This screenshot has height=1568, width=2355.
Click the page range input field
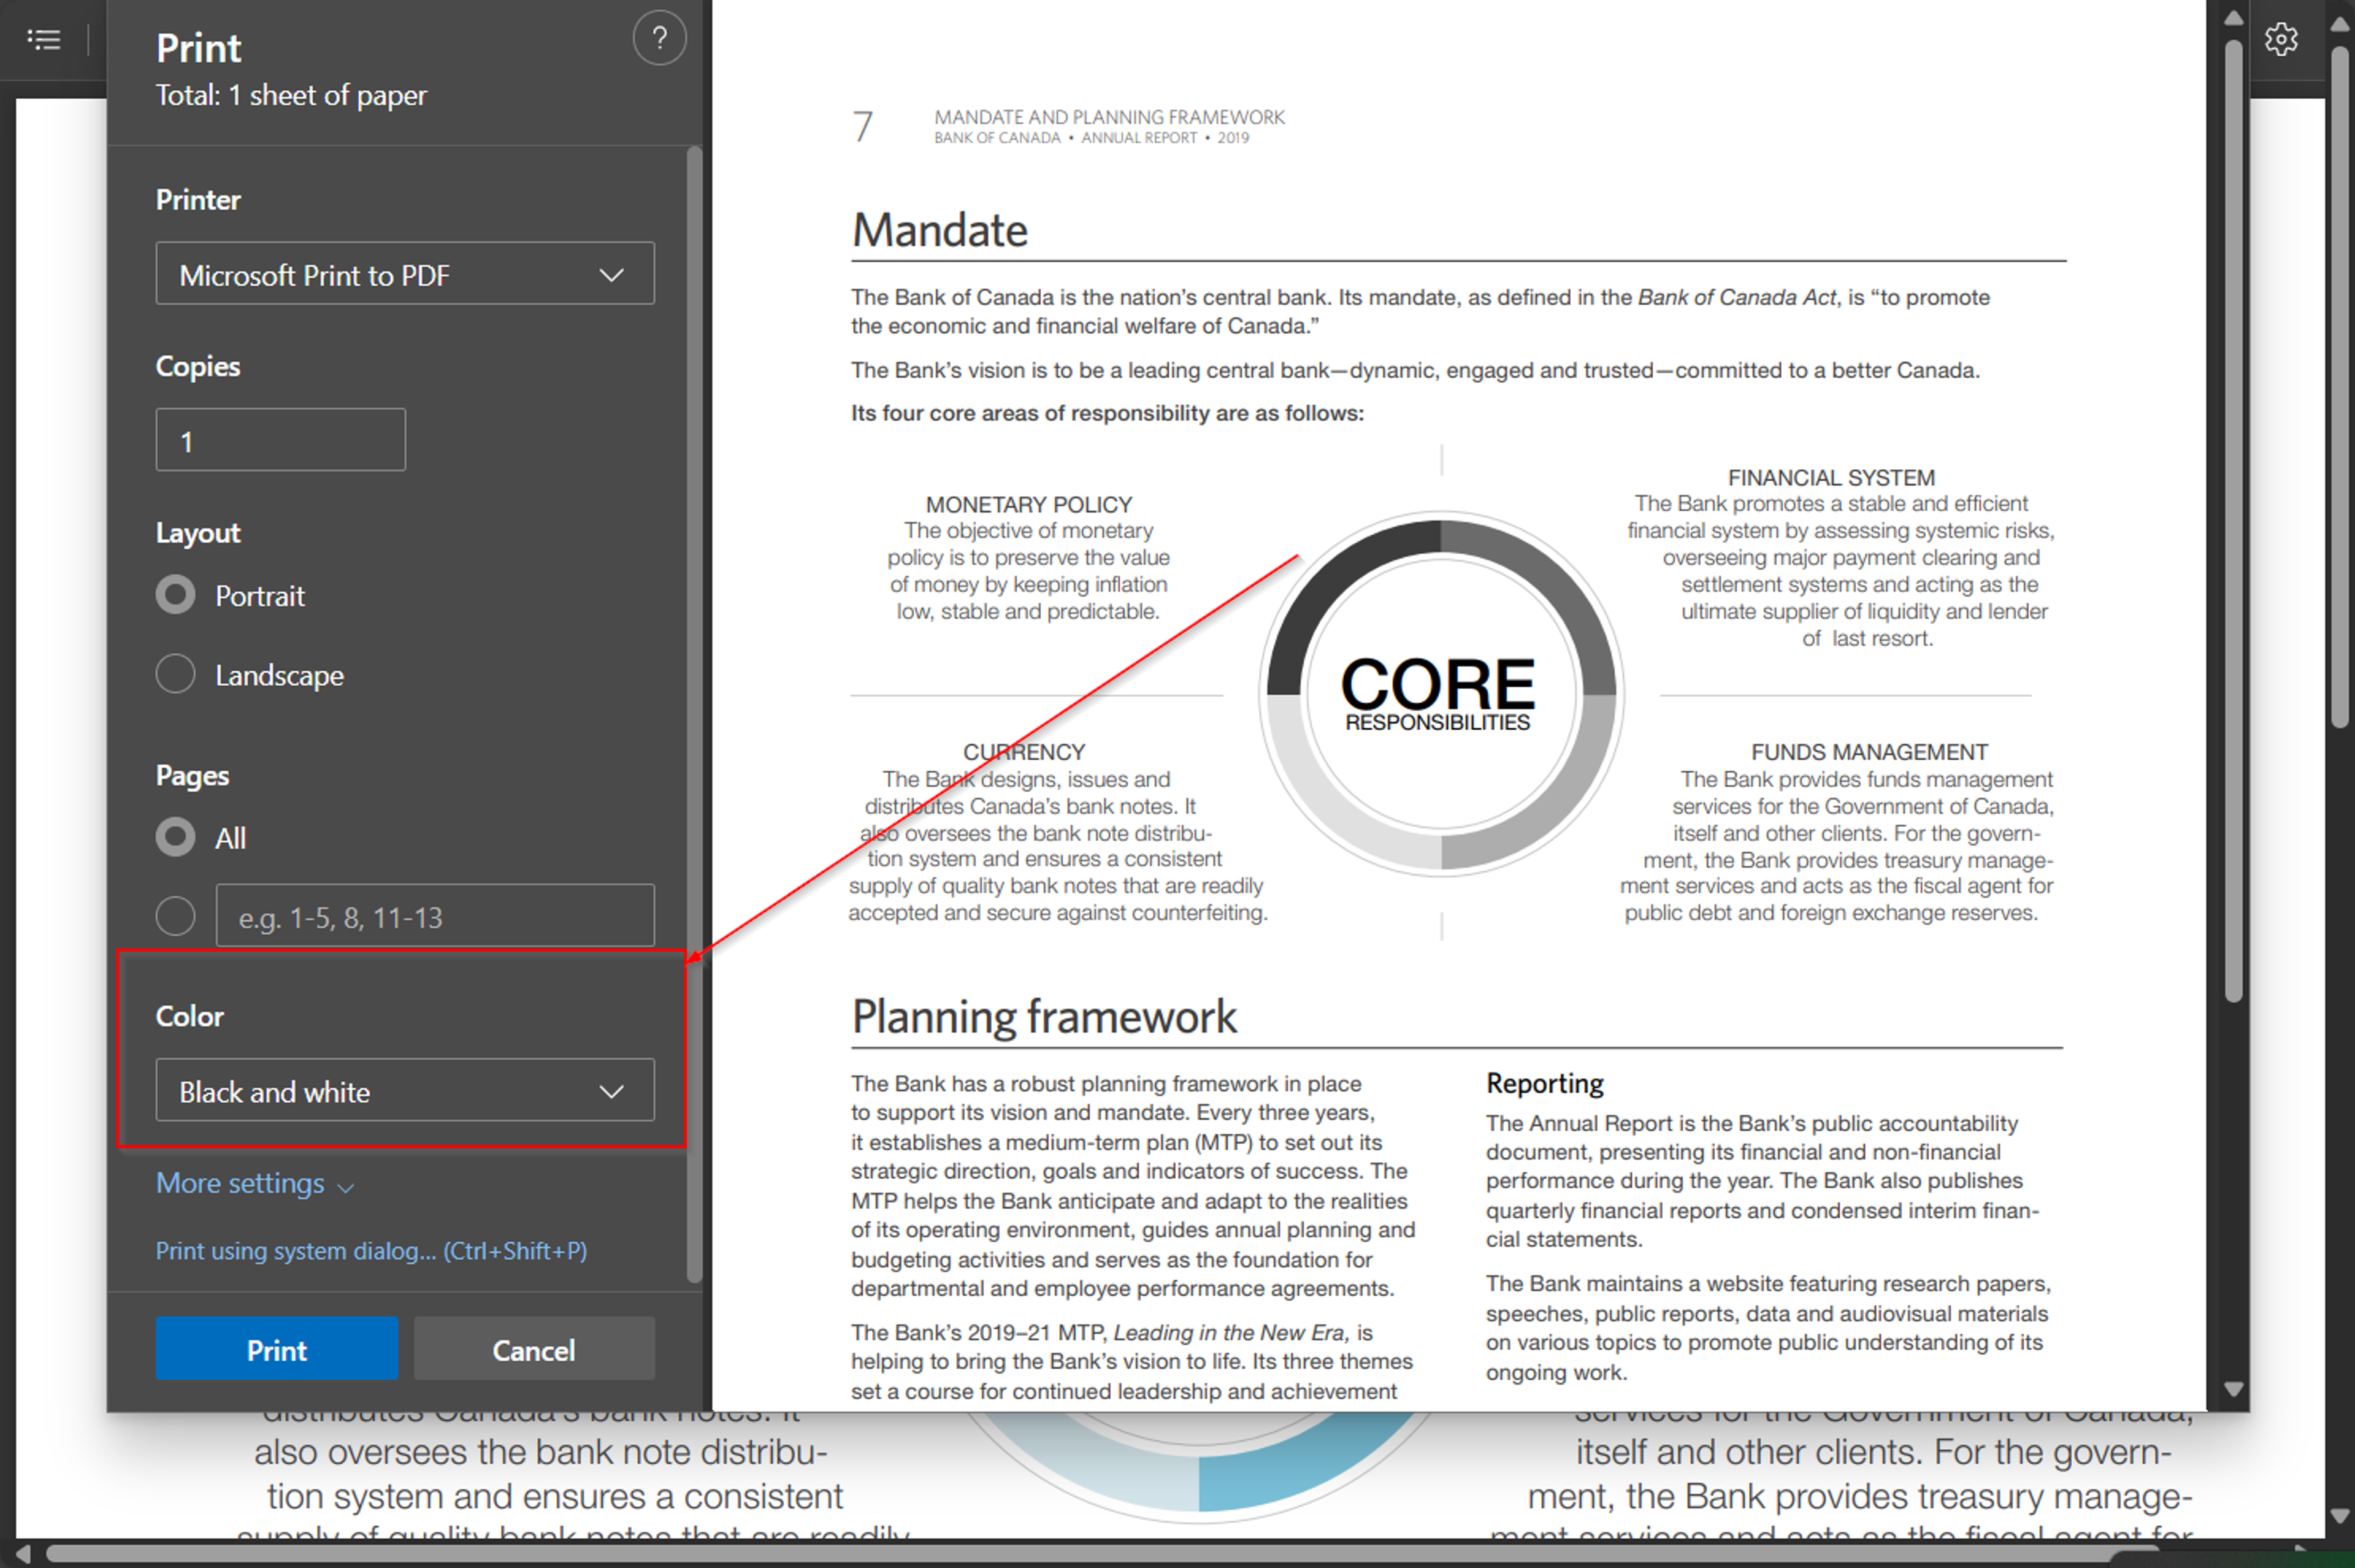click(x=435, y=915)
